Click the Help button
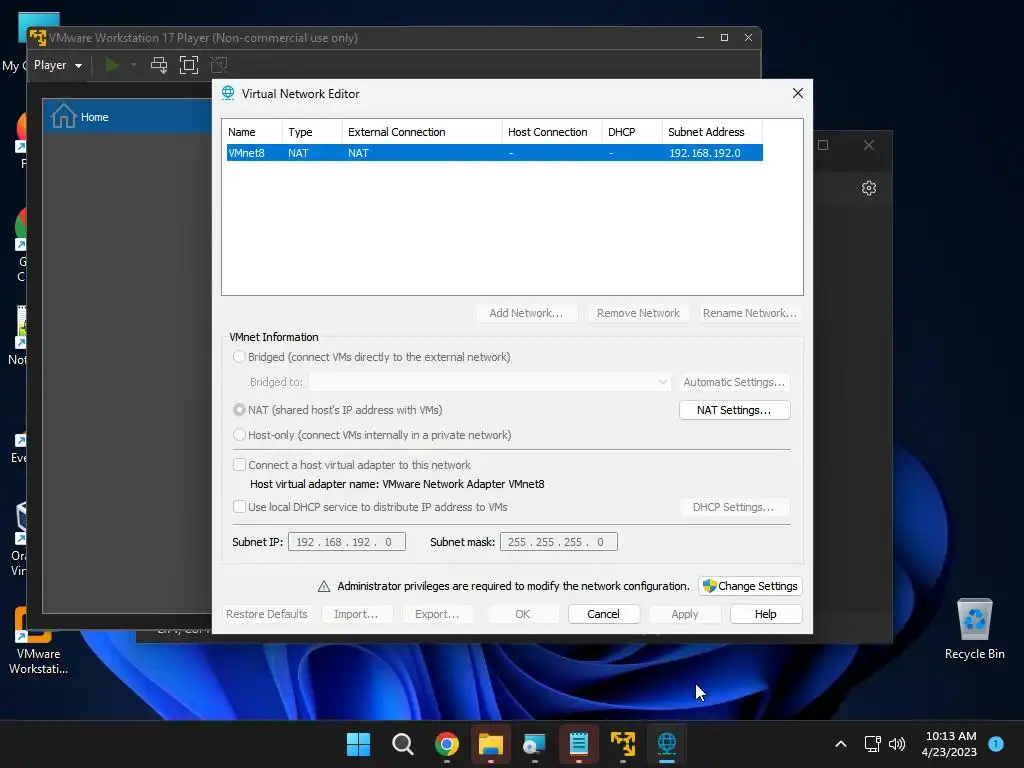The image size is (1024, 768). click(765, 614)
